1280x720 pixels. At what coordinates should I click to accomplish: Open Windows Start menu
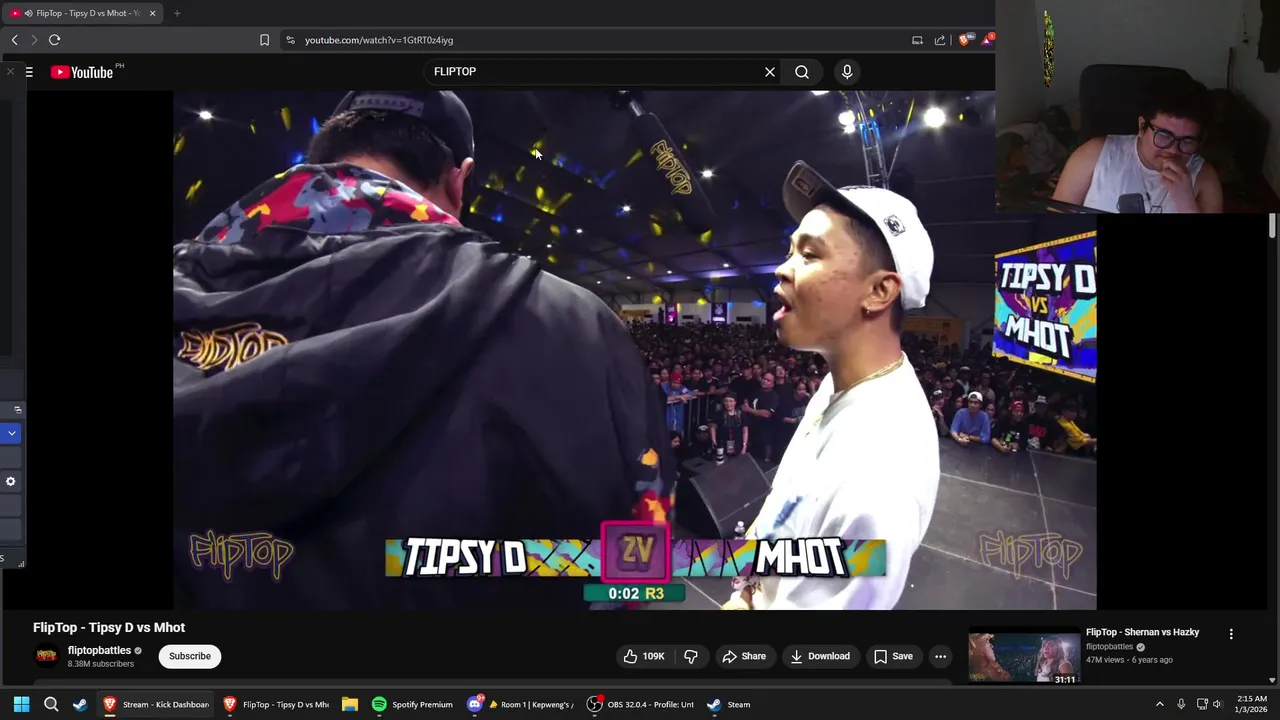[x=21, y=704]
